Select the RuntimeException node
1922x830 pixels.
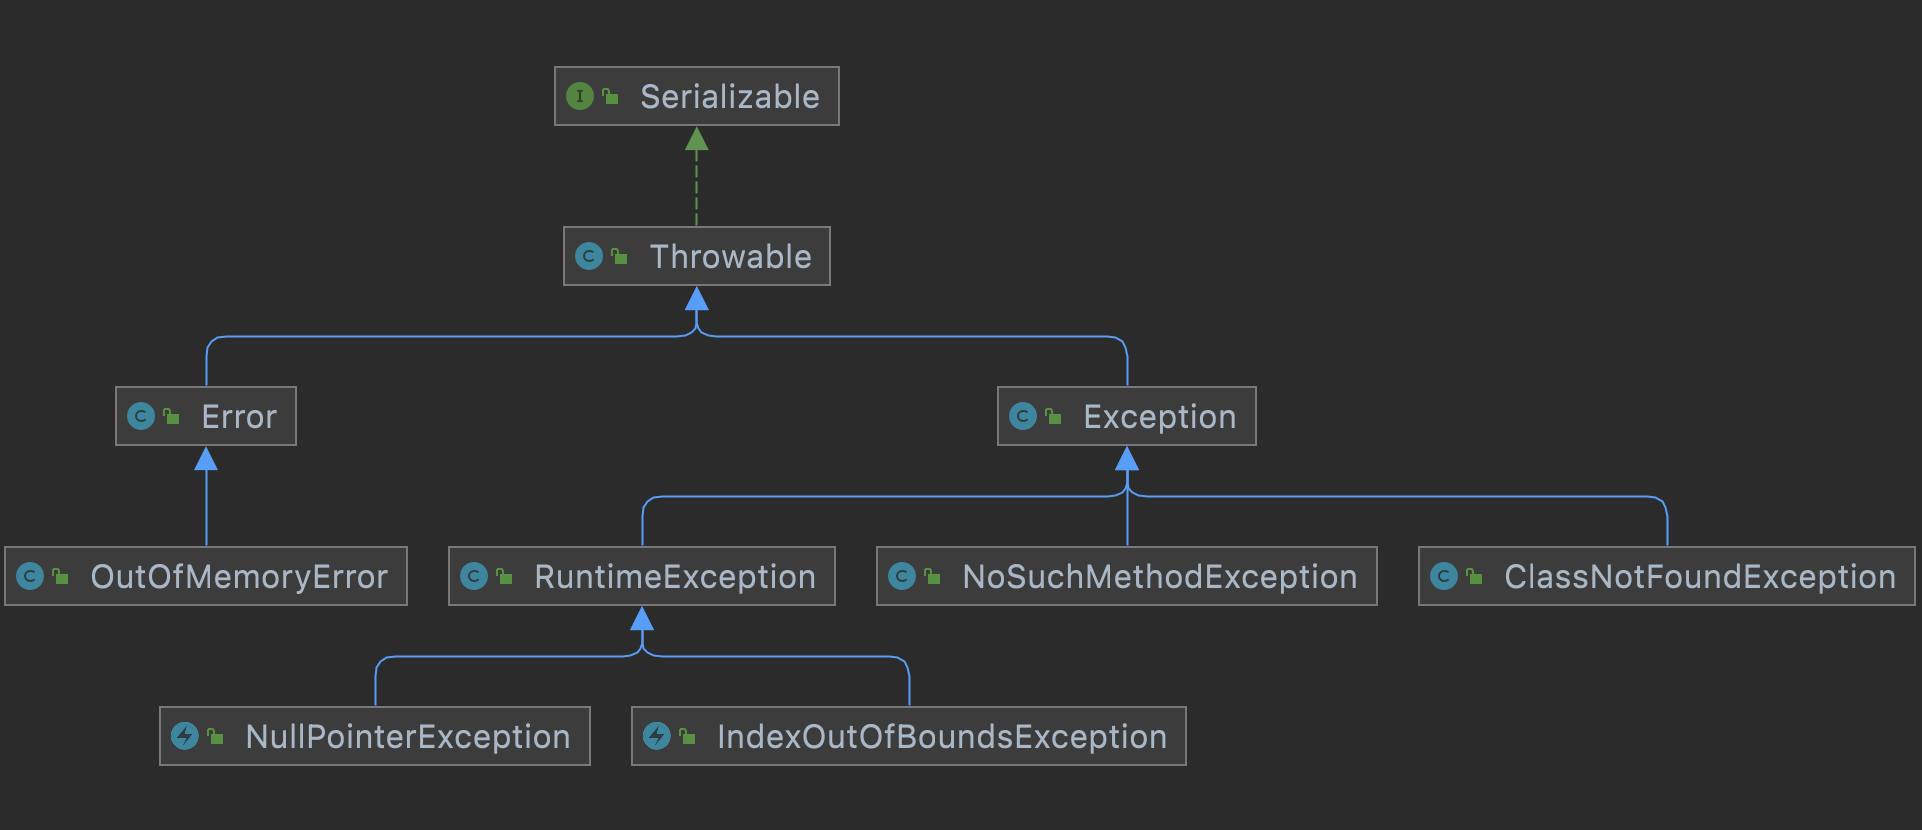(x=642, y=576)
